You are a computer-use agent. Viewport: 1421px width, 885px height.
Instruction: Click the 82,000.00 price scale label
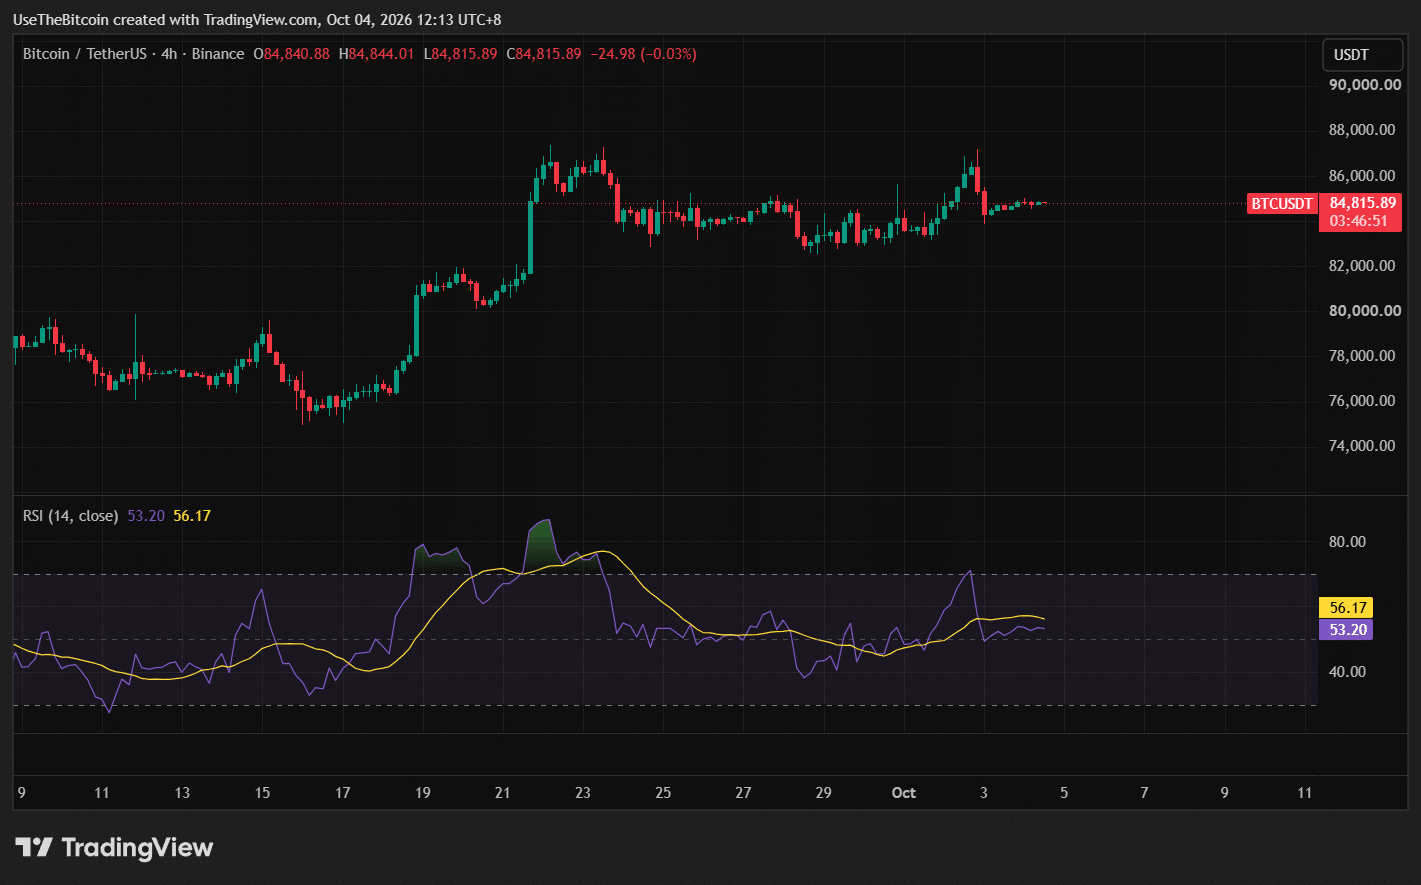[1364, 266]
